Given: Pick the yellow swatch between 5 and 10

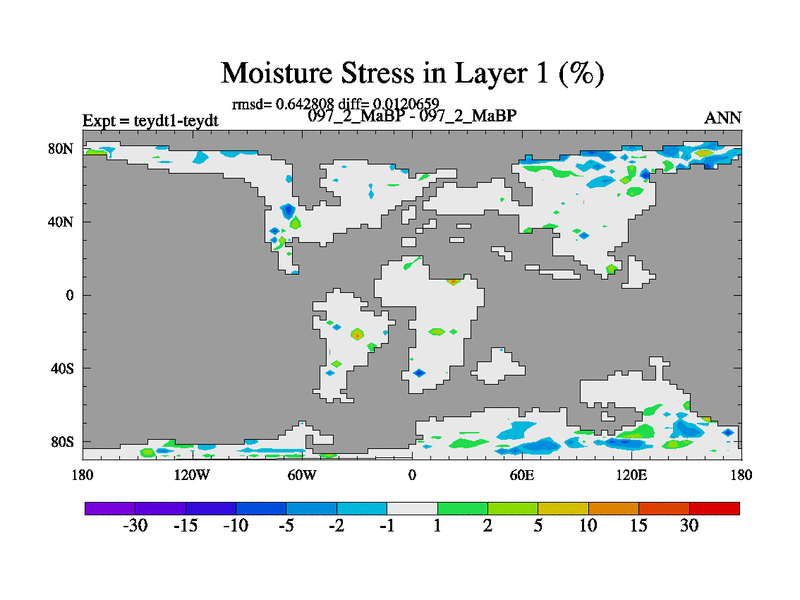Looking at the screenshot, I should point(563,508).
